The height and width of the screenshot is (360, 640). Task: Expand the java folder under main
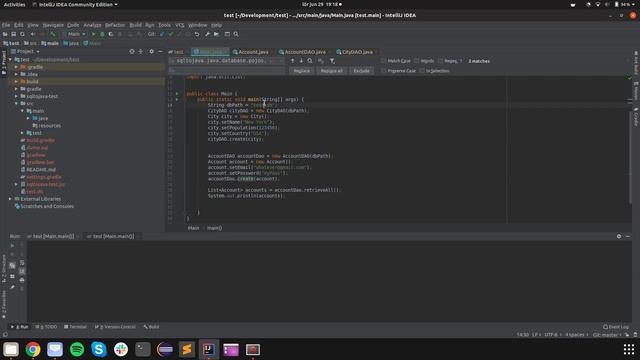(28, 118)
